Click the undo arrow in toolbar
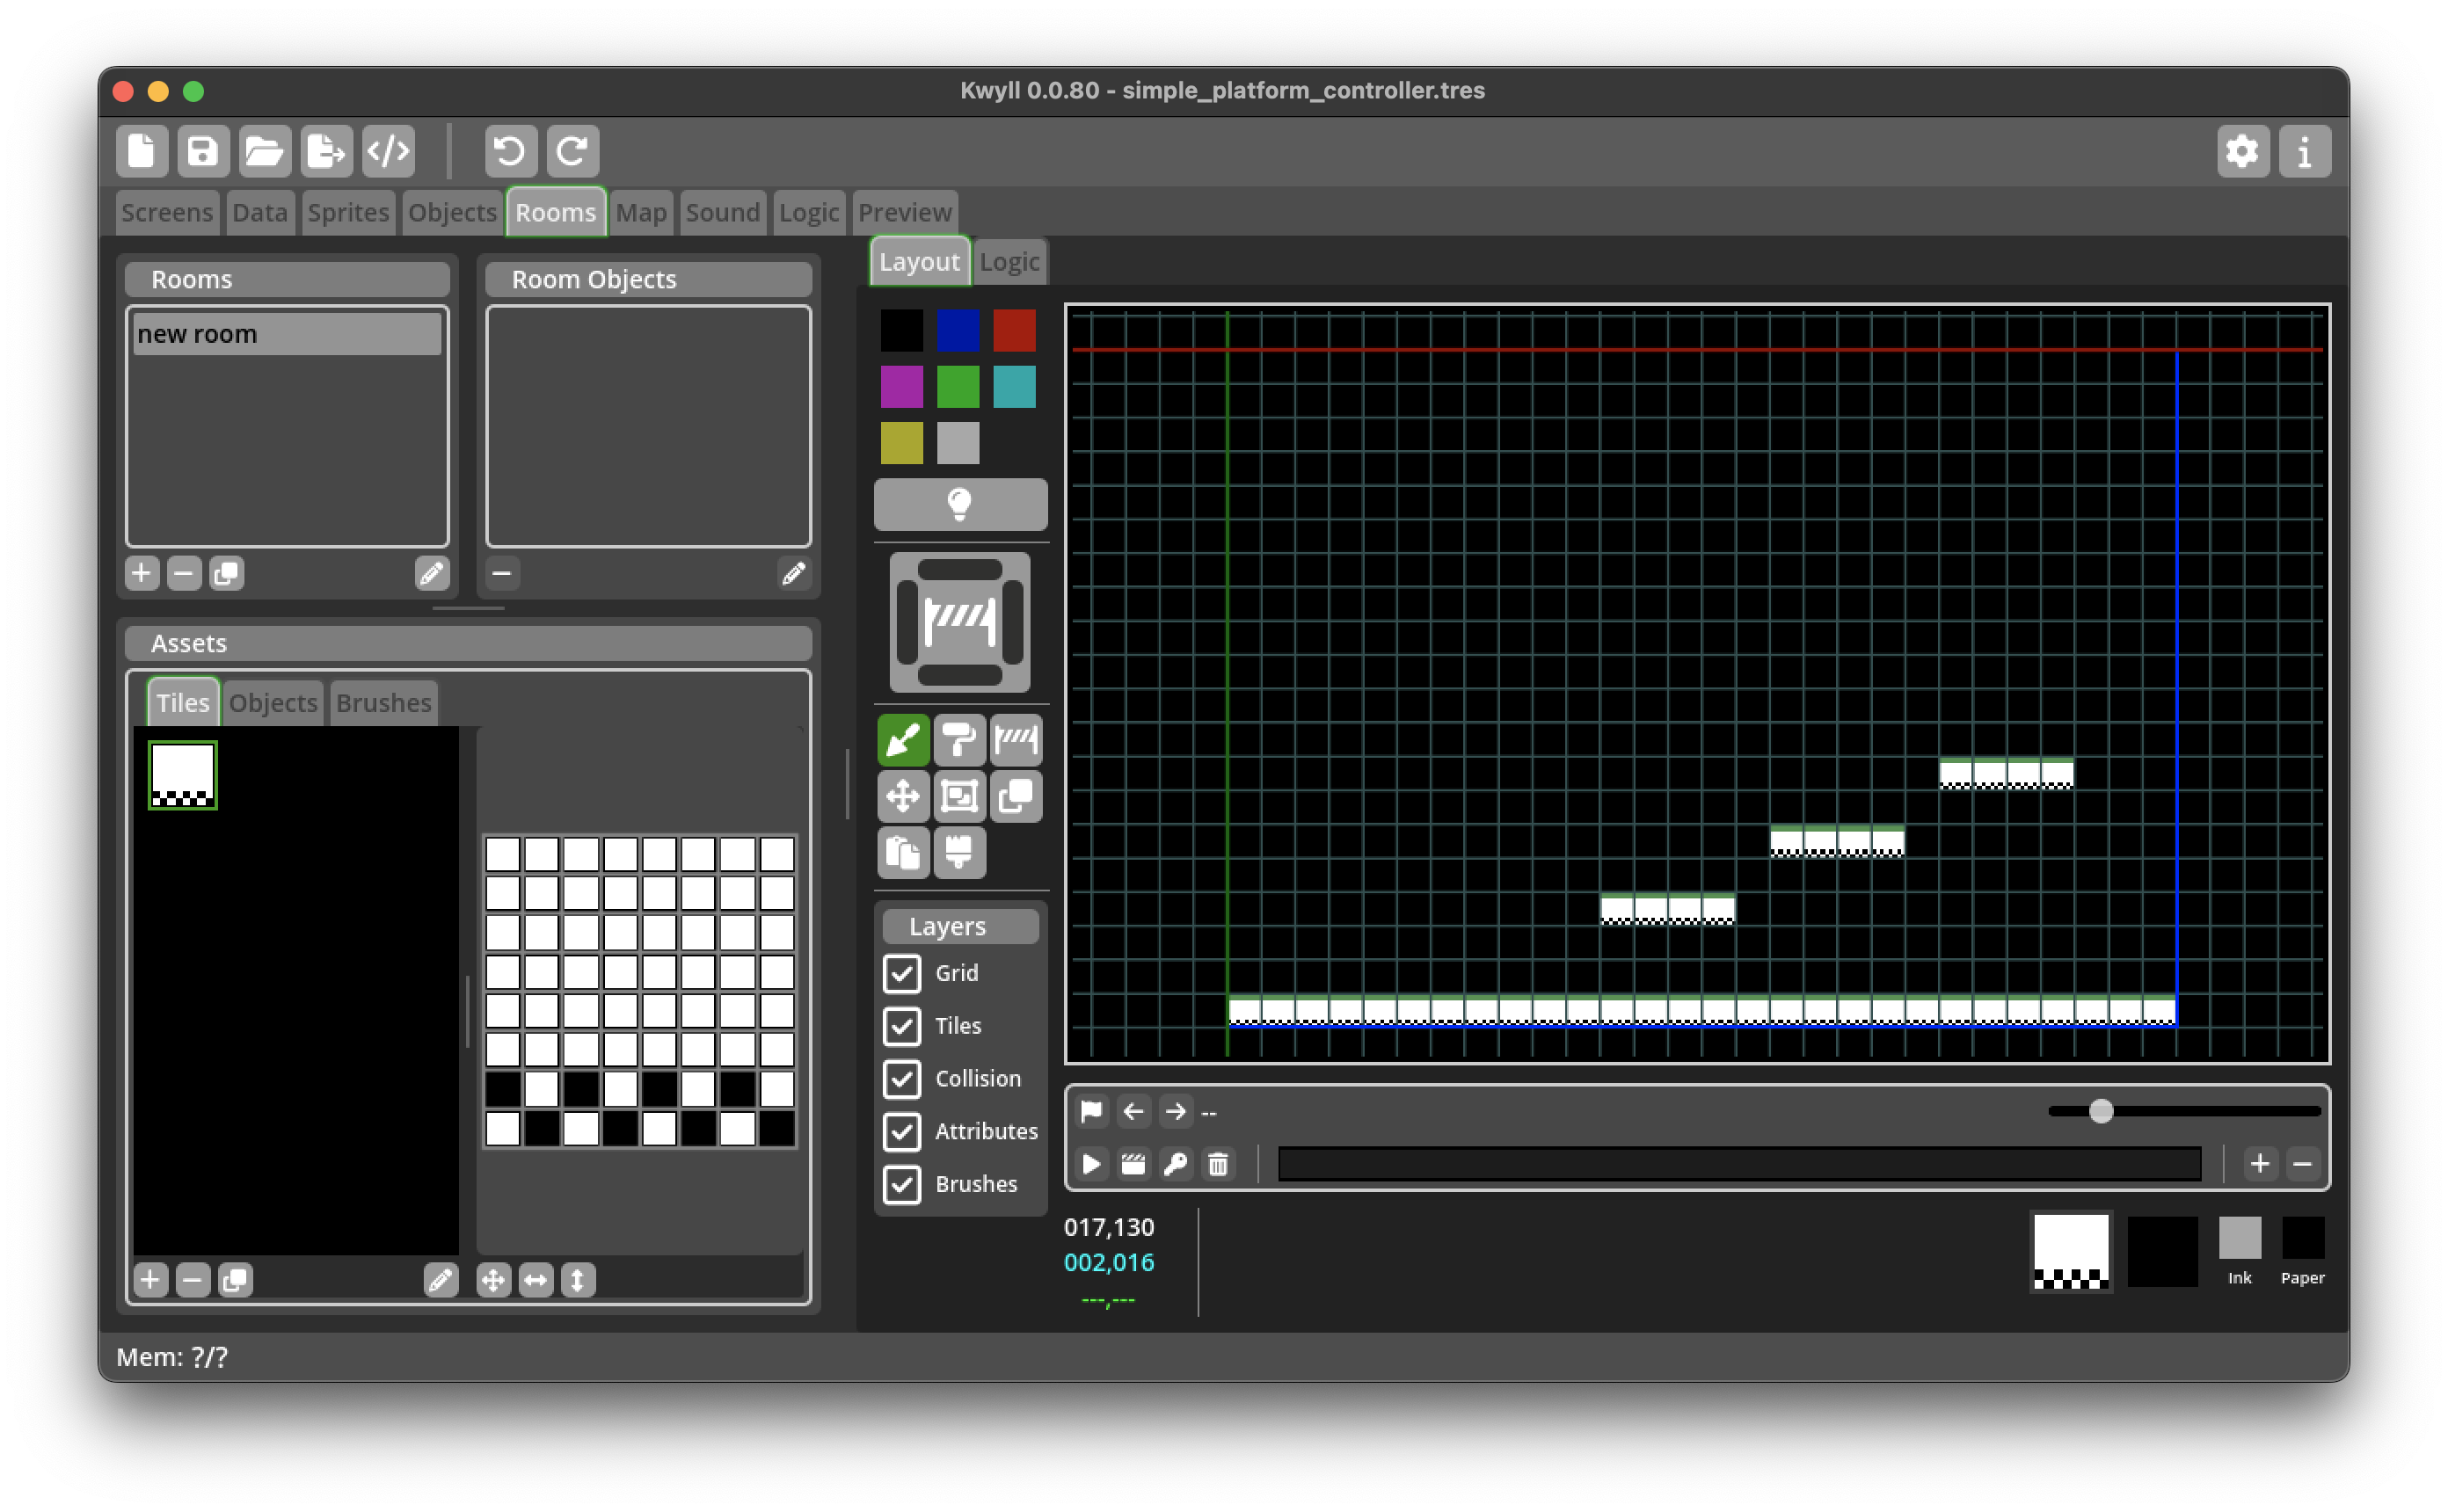Viewport: 2448px width, 1512px height. [x=510, y=152]
